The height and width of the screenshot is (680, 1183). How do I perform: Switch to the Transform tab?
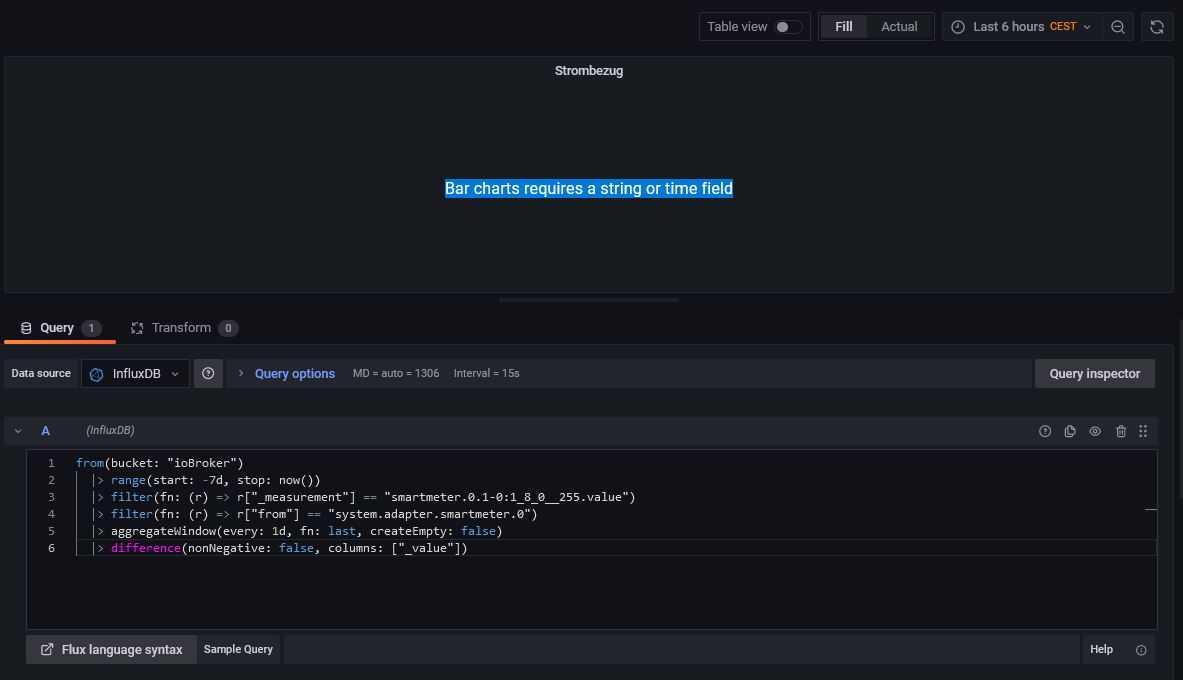coord(181,328)
